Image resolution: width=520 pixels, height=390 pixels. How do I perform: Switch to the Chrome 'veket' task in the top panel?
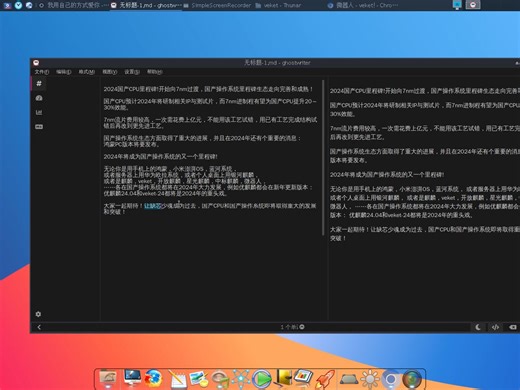pos(363,5)
